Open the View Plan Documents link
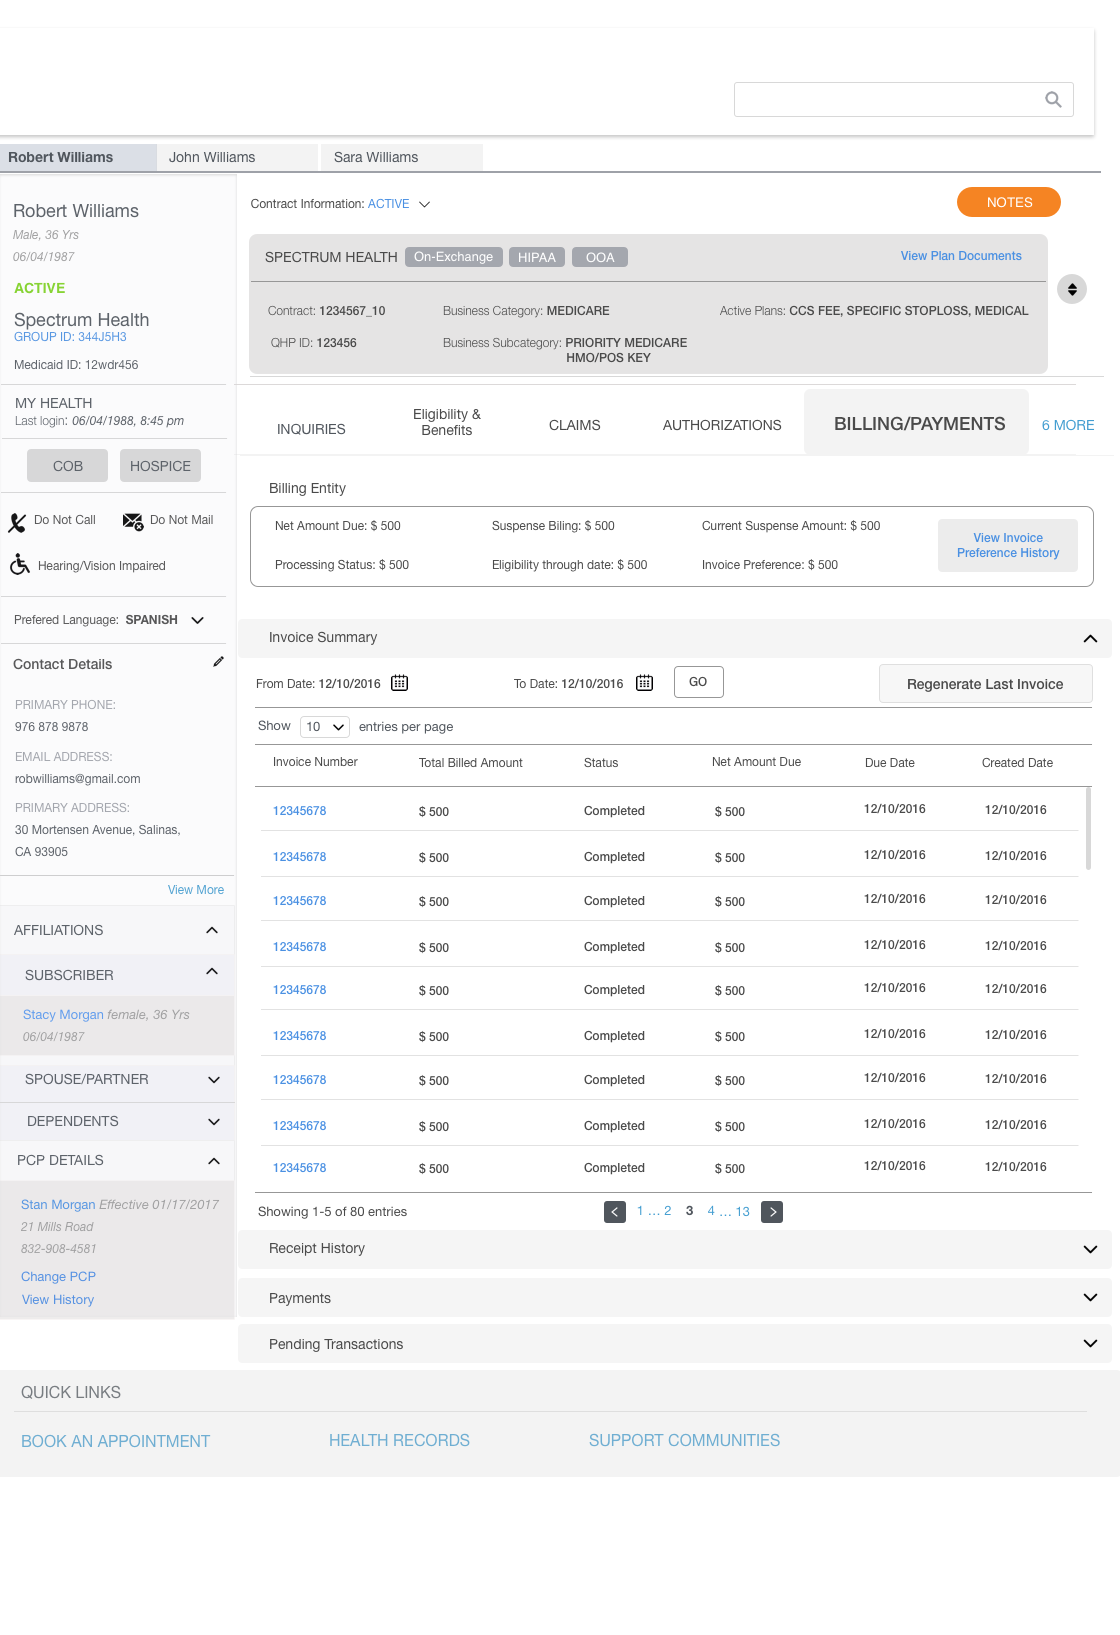Image resolution: width=1120 pixels, height=1635 pixels. (960, 256)
